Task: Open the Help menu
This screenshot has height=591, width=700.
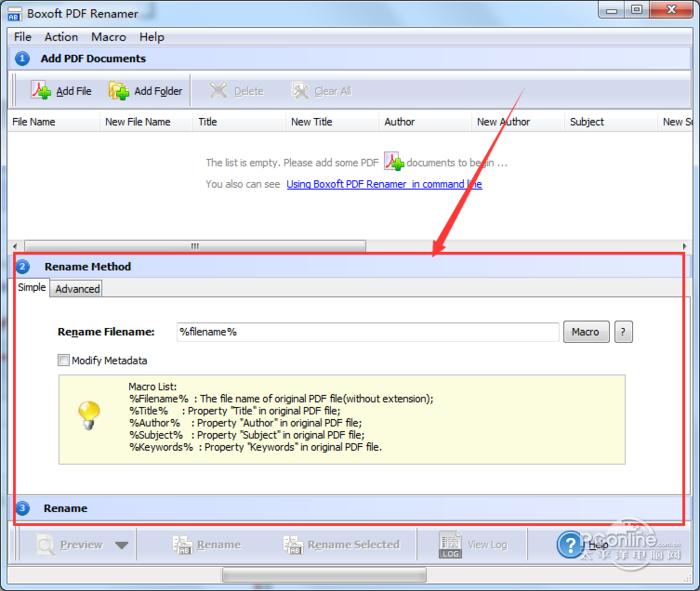Action: (x=152, y=37)
